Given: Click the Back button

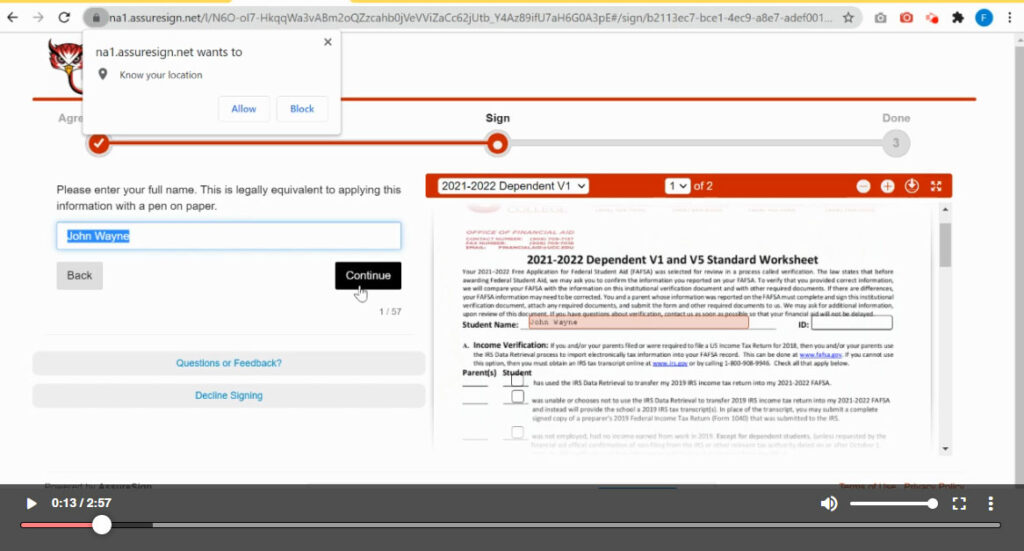Looking at the screenshot, I should click(x=80, y=276).
